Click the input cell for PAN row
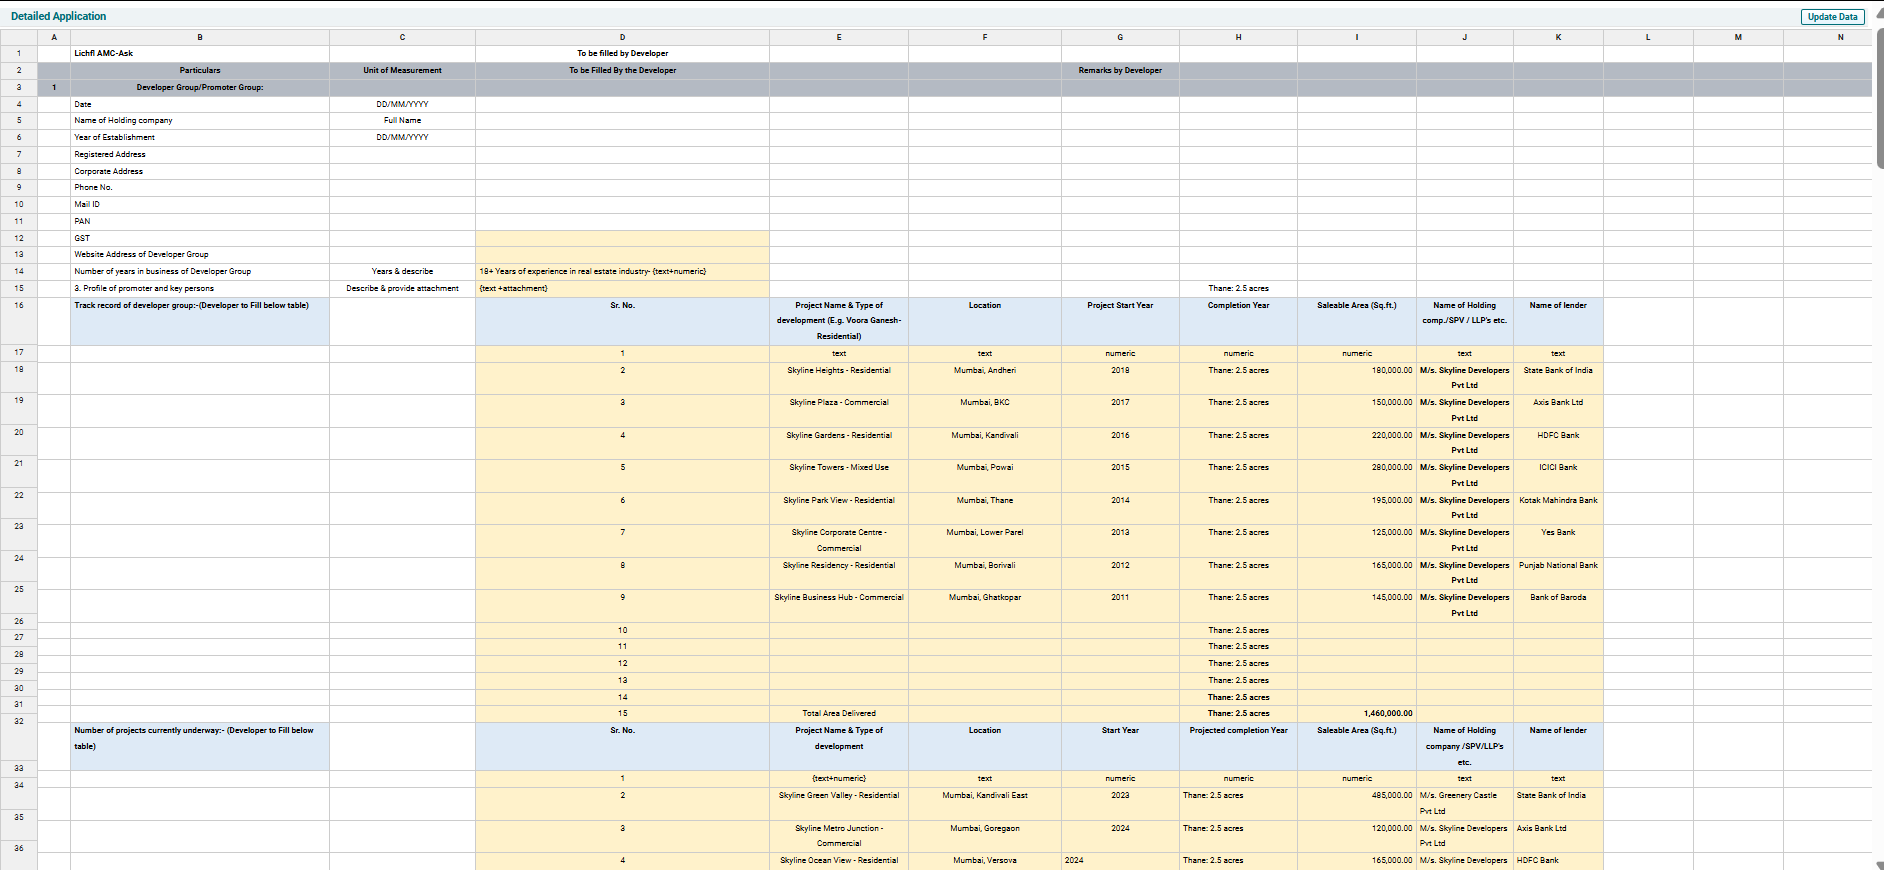The image size is (1884, 870). [x=622, y=221]
